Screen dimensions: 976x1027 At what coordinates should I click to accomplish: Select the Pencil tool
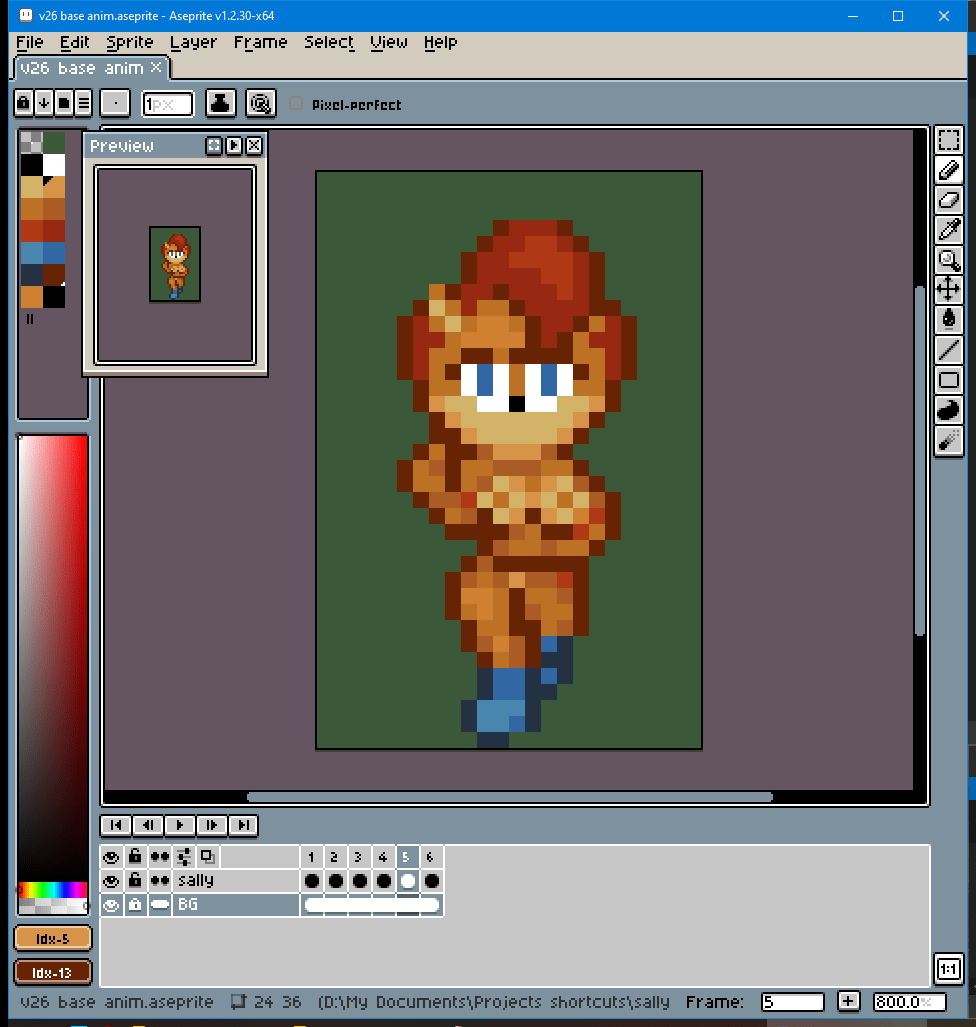[x=948, y=171]
